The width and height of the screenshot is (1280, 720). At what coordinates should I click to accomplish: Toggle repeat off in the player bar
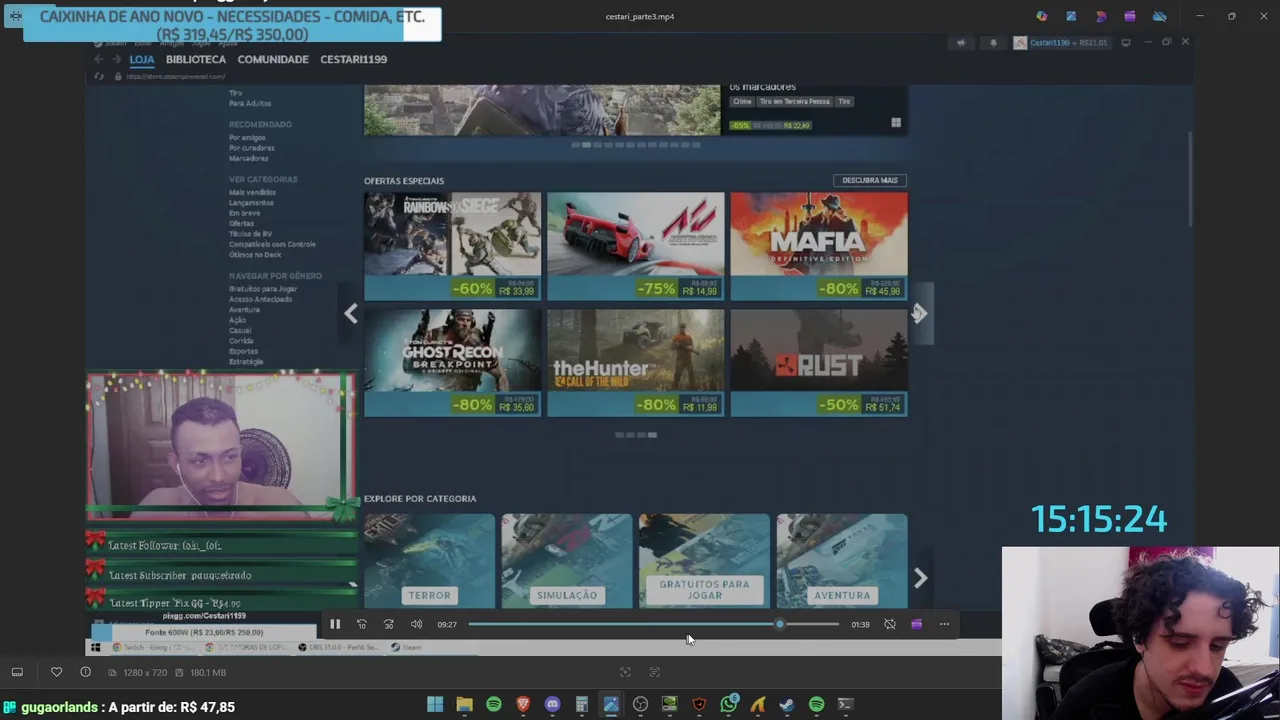[x=890, y=624]
